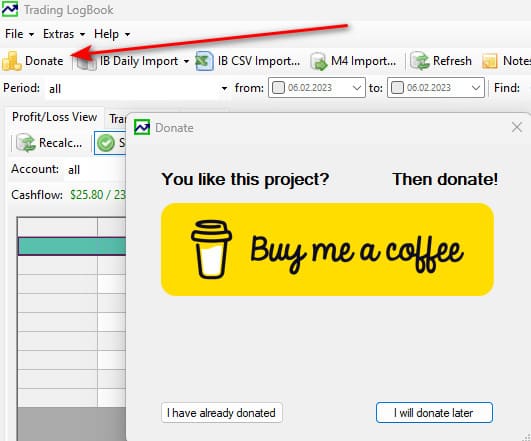Click Trading LogBook app icon in title bar

pos(10,9)
